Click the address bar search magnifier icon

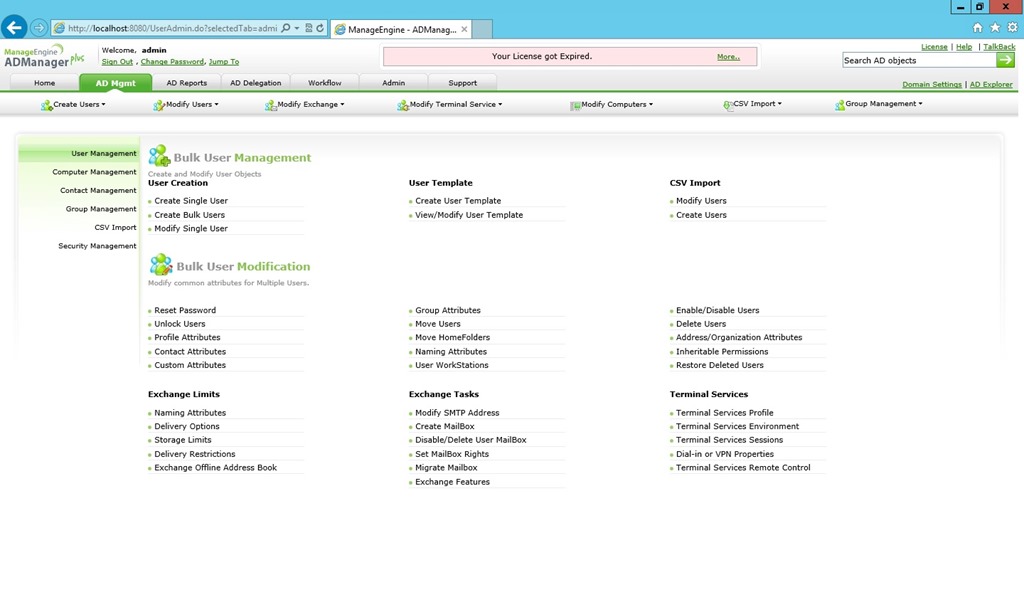(x=285, y=28)
